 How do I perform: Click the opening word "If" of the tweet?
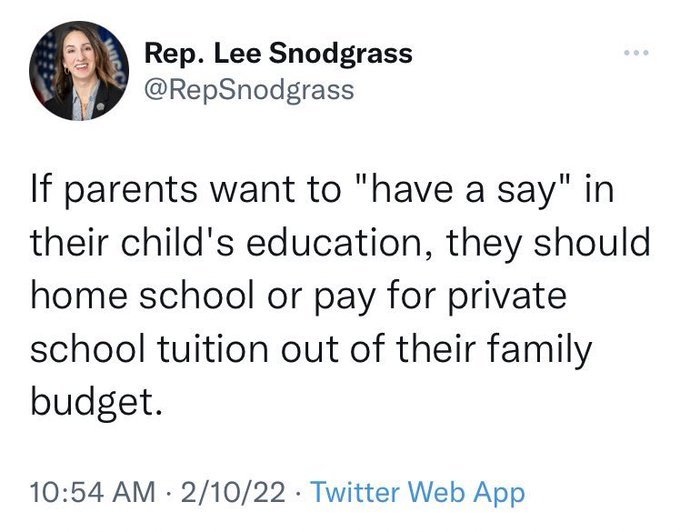coord(42,190)
